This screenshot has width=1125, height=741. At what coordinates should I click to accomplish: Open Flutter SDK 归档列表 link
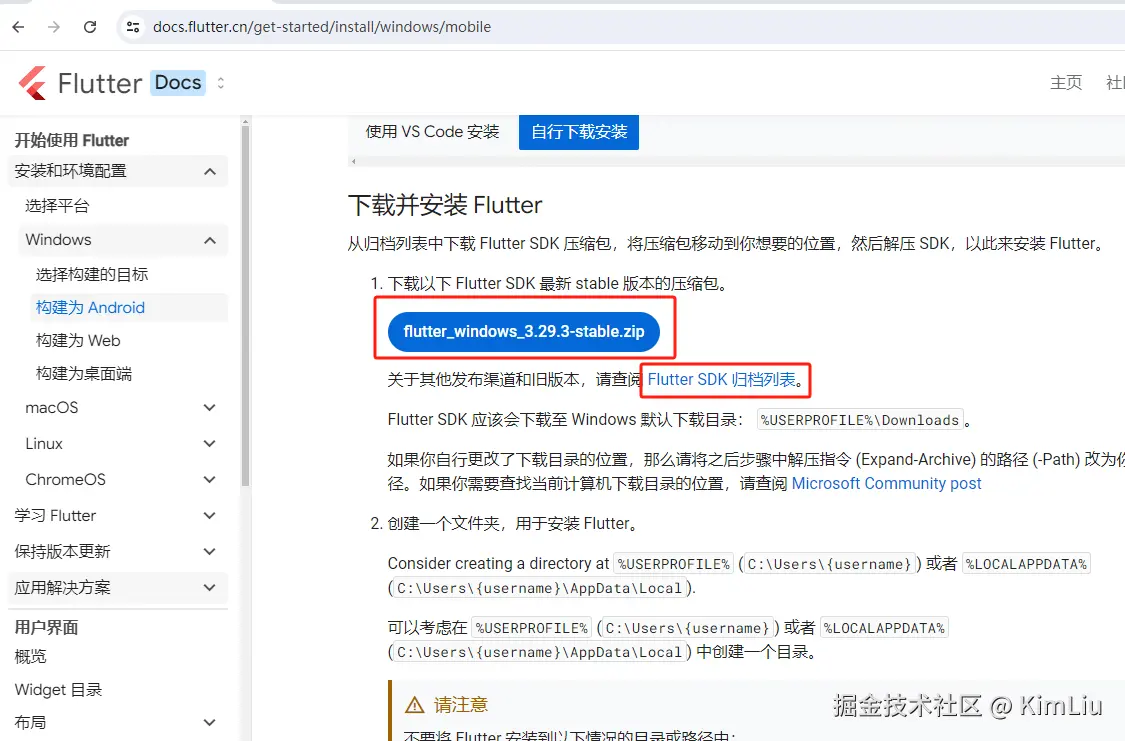click(722, 379)
